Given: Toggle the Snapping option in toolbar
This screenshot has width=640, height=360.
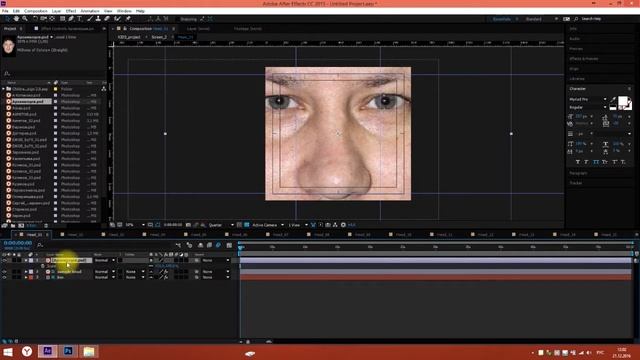Looking at the screenshot, I should point(188,19).
